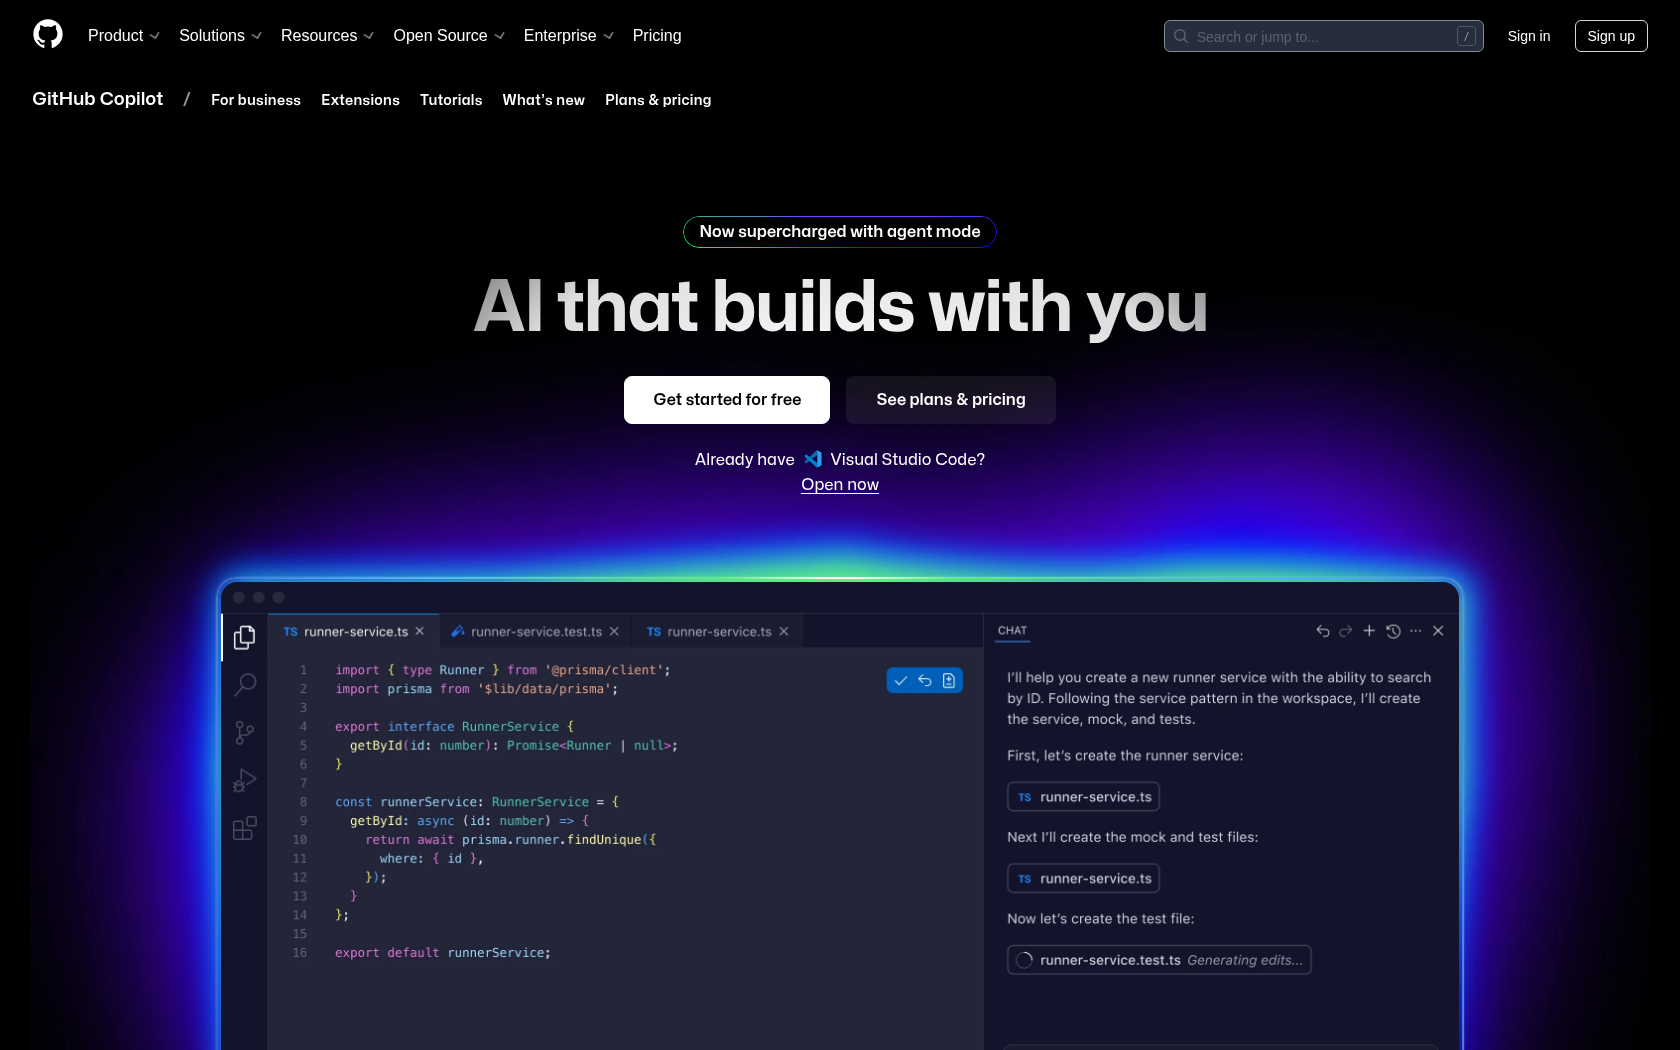This screenshot has height=1050, width=1680.
Task: Click 'First, let's create the runner service:' text
Action: [x=1125, y=756]
